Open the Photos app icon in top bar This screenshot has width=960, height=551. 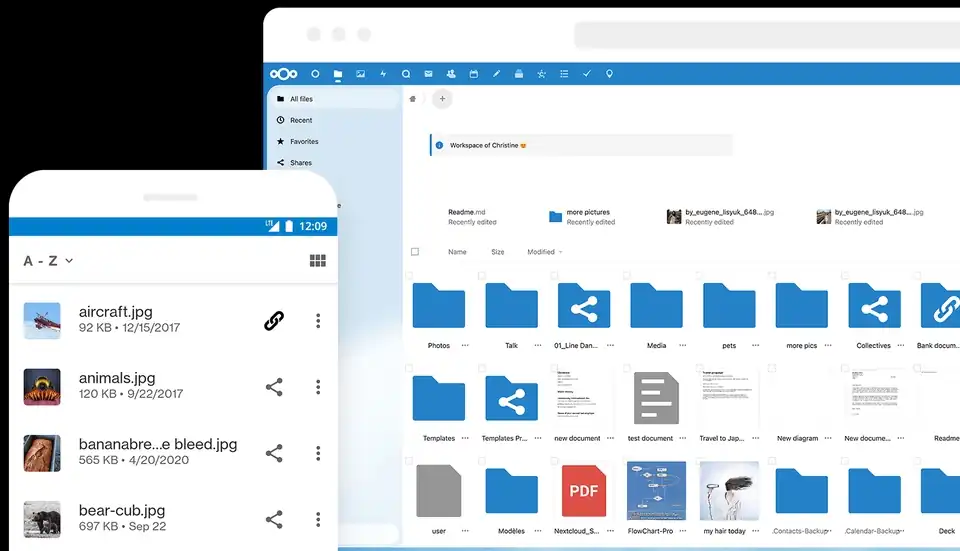coord(361,74)
